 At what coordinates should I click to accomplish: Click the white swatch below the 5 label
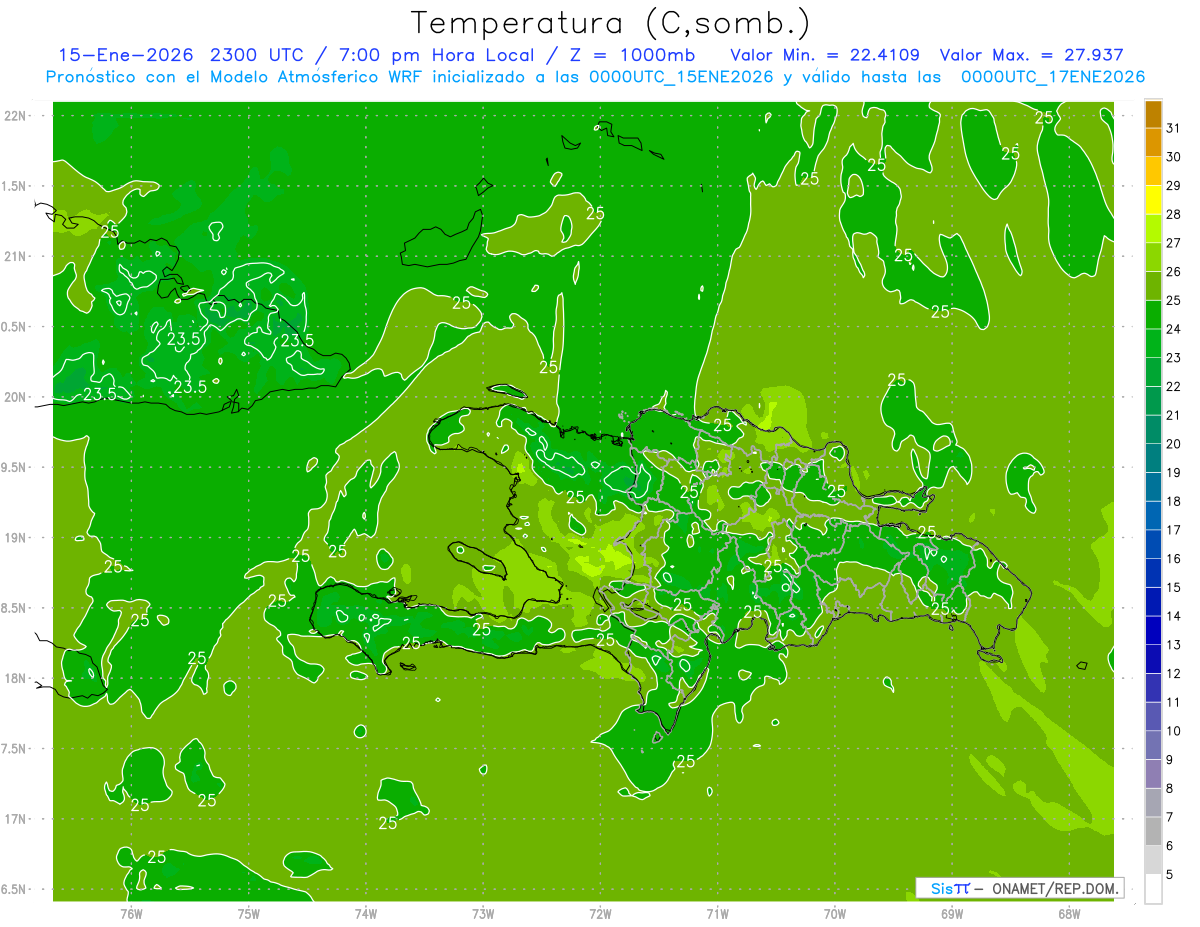coord(1153,889)
